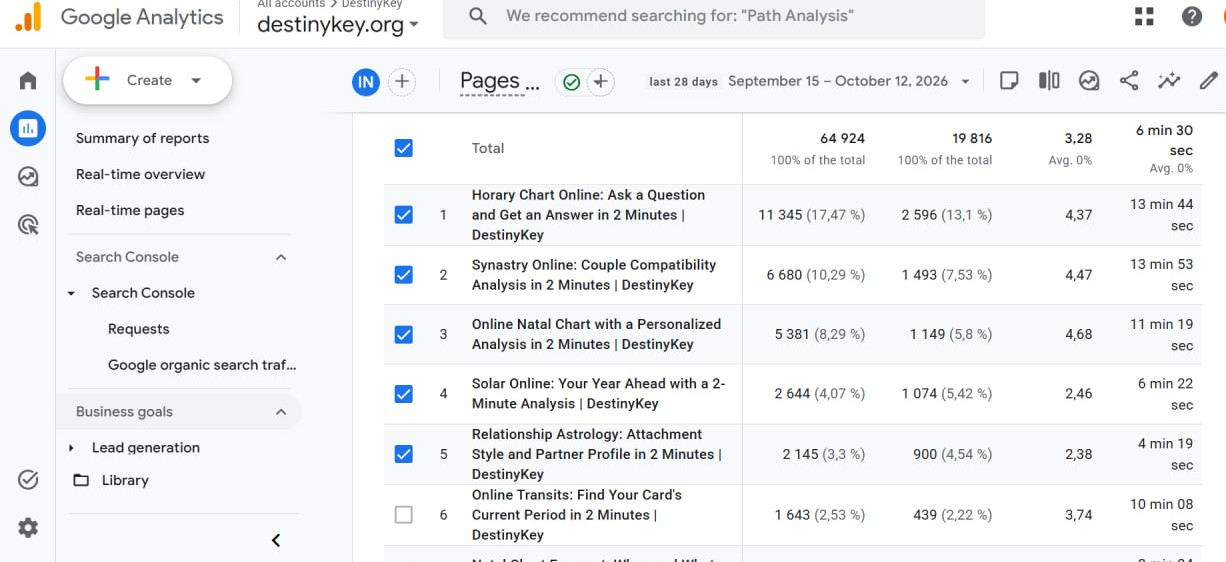Go to Home in left rail
The width and height of the screenshot is (1226, 562).
click(28, 81)
